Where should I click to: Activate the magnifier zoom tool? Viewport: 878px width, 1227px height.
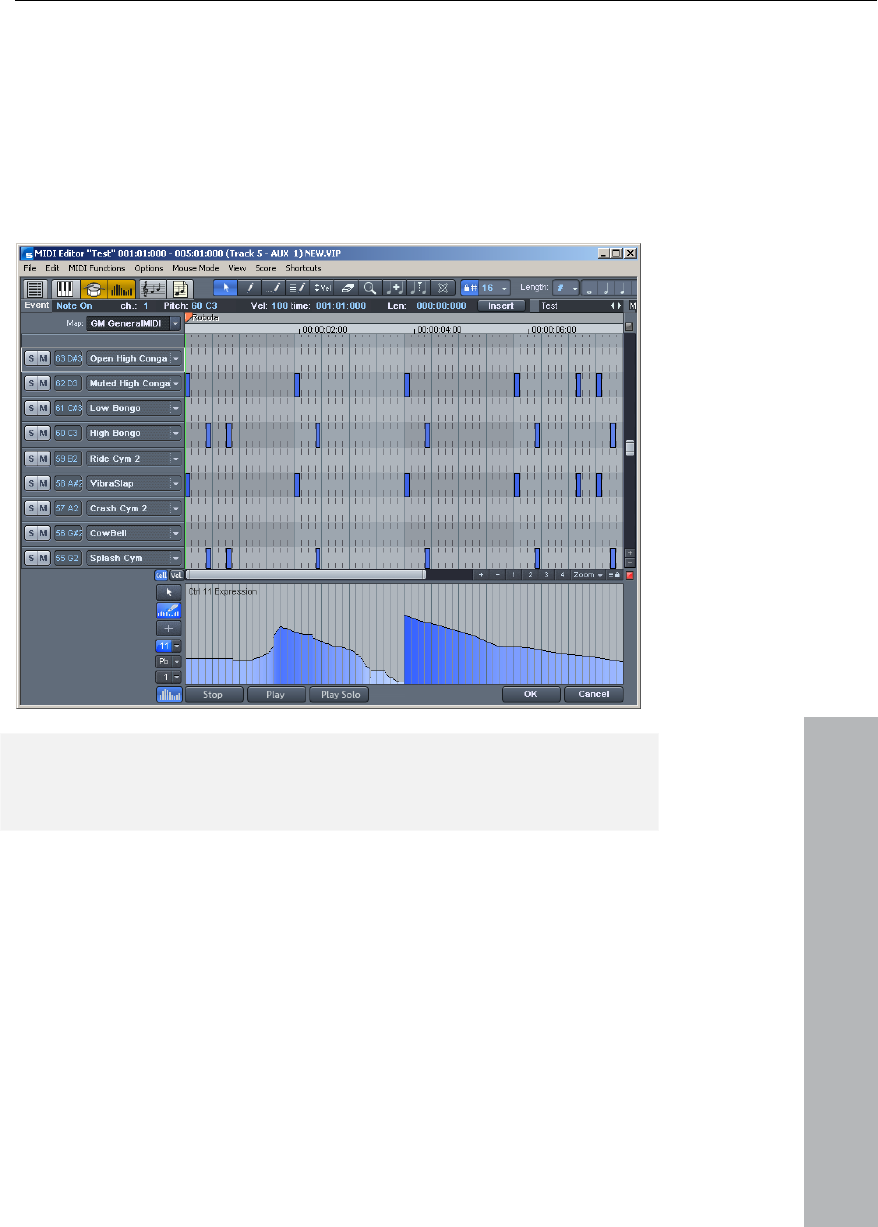point(369,287)
